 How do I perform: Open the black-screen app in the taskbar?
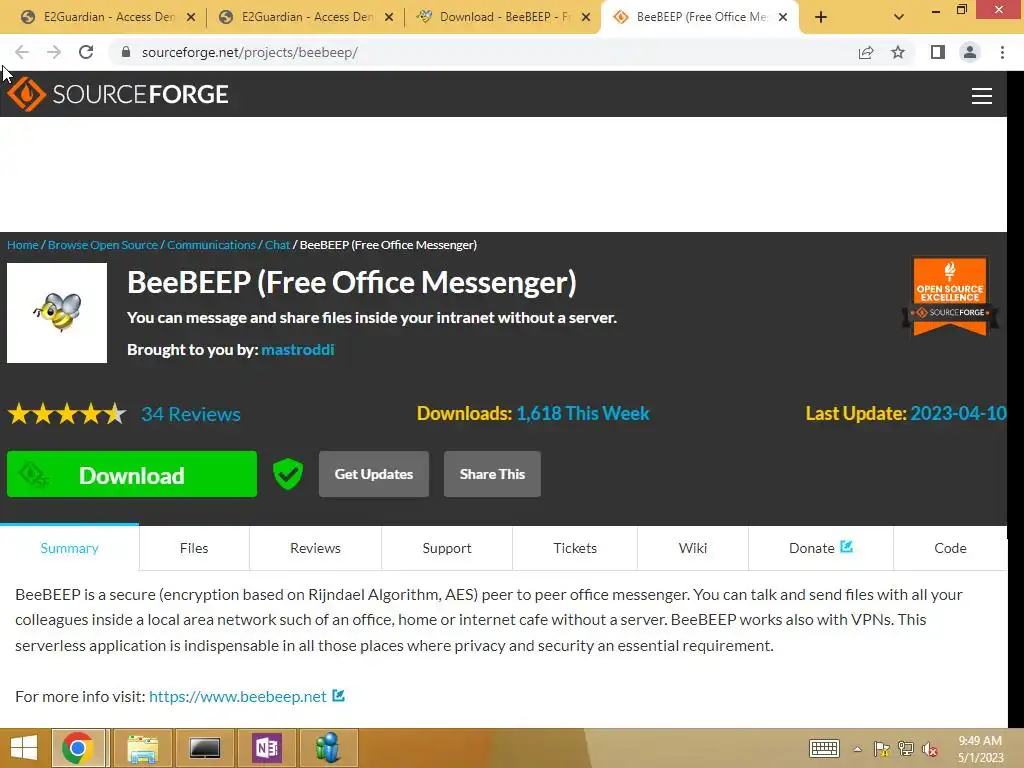point(204,748)
